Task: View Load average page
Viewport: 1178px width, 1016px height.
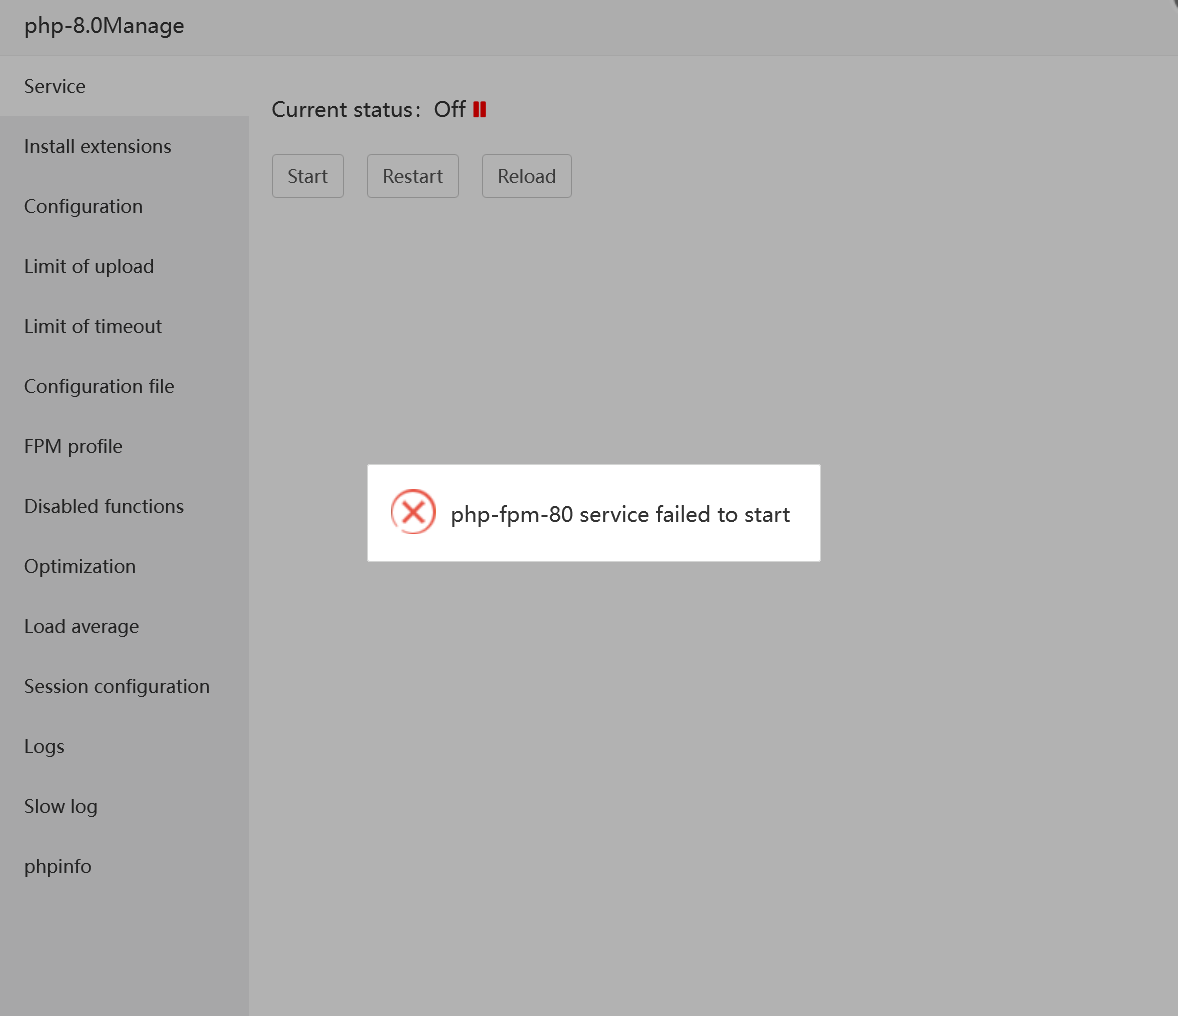Action: [124, 627]
